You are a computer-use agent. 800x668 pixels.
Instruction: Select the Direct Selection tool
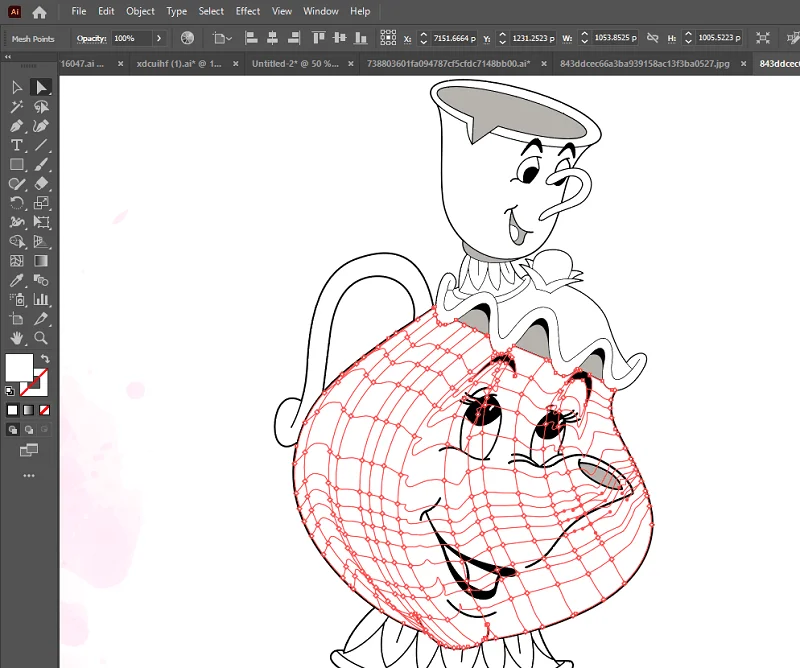pyautogui.click(x=41, y=88)
